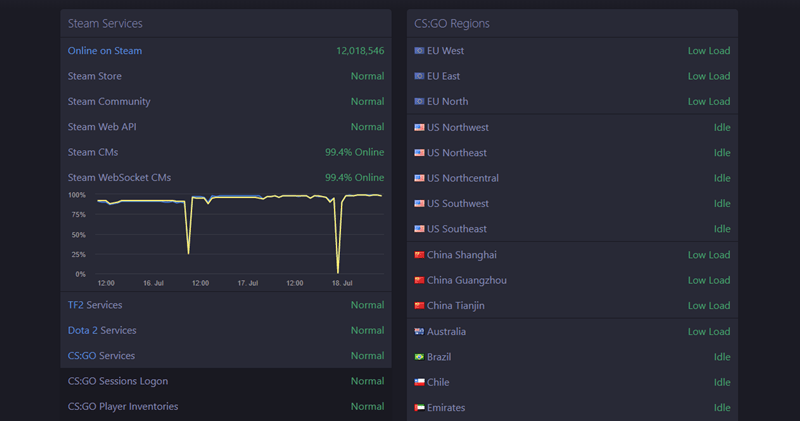This screenshot has height=421, width=800.
Task: Click the Emirates flag icon
Action: point(419,408)
